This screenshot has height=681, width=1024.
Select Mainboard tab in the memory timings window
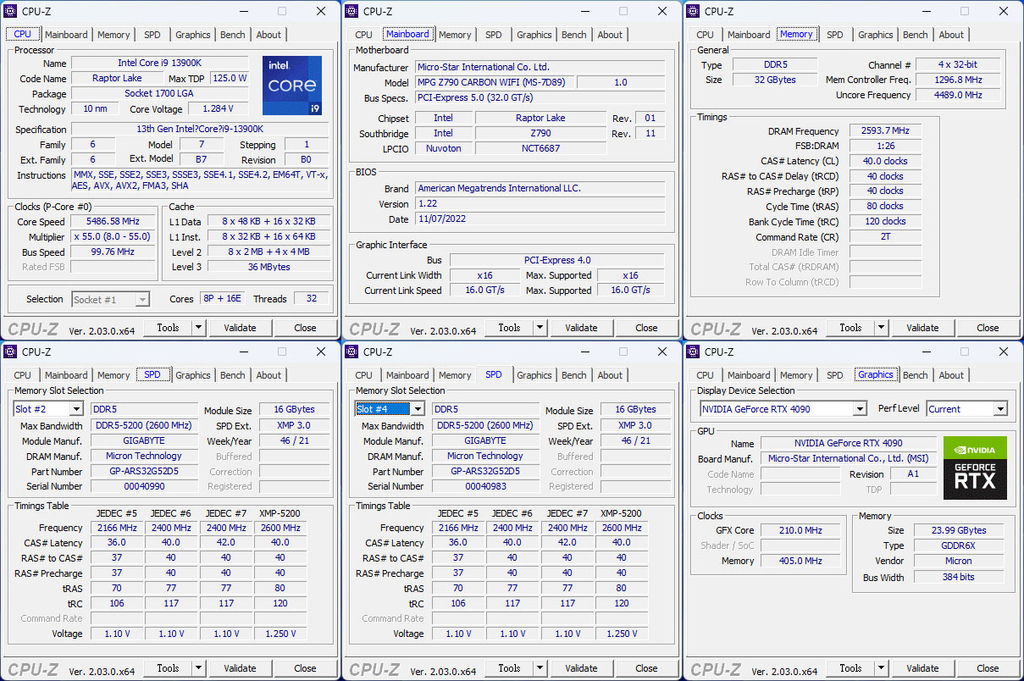[x=748, y=35]
